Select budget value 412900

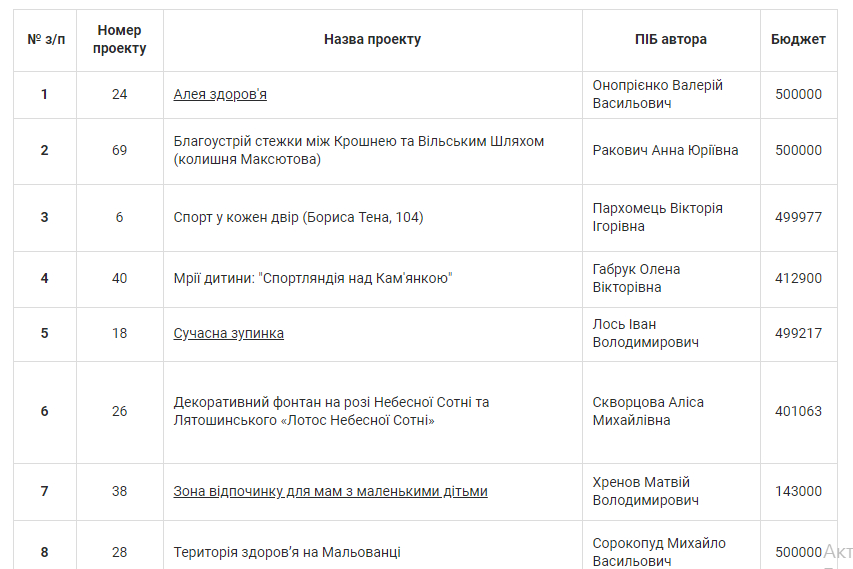[798, 278]
